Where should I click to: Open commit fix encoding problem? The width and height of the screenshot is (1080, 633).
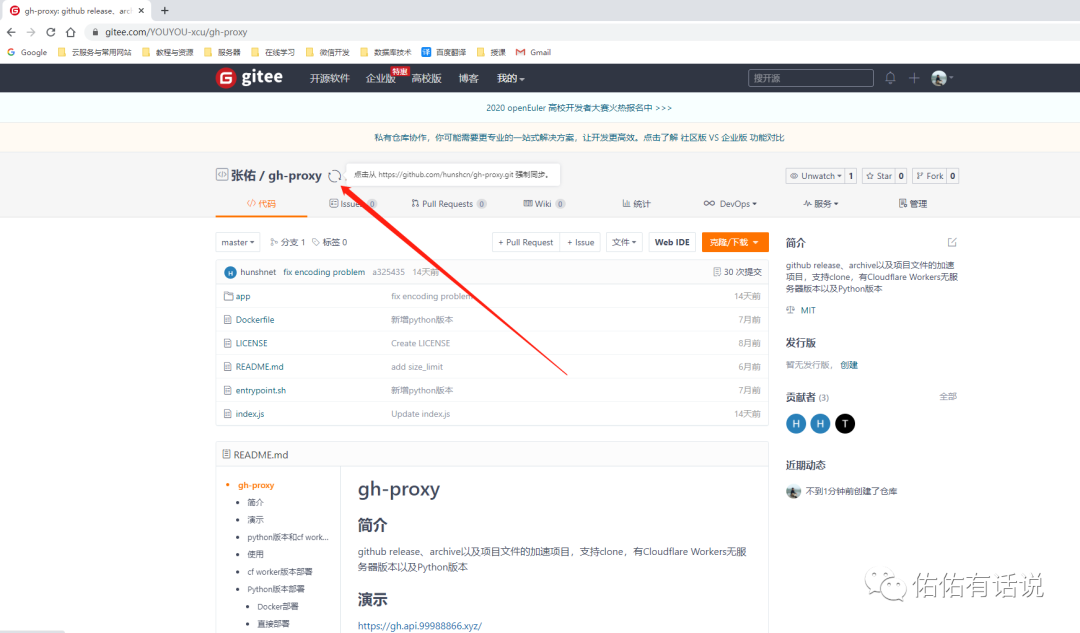324,272
